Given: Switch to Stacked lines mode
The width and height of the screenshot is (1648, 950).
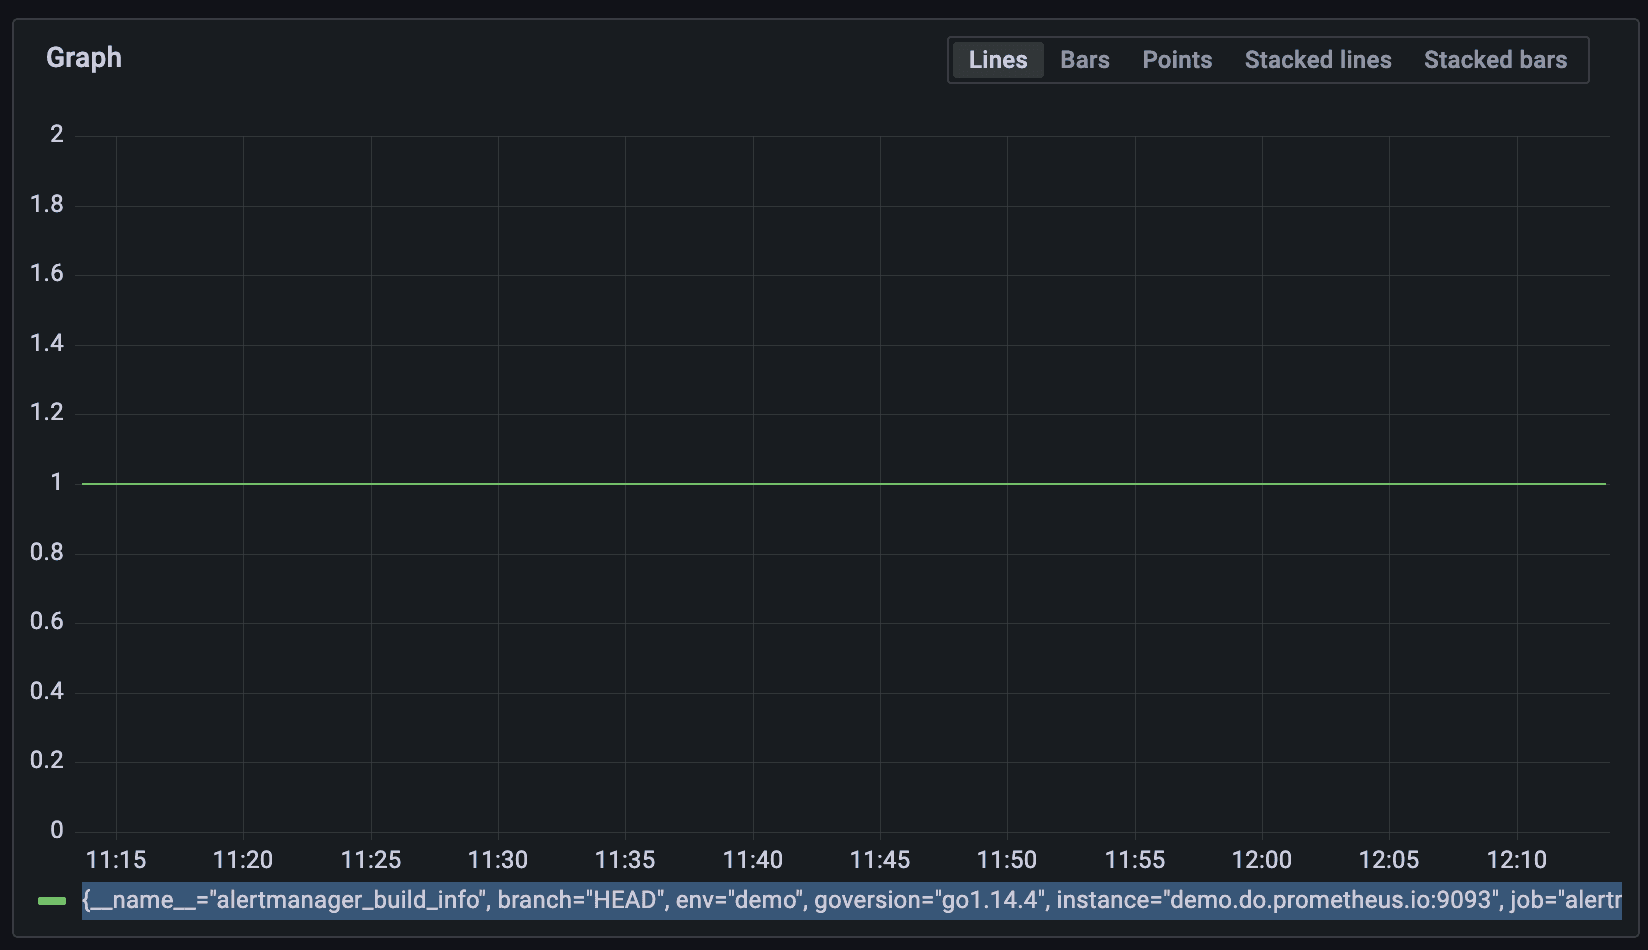Looking at the screenshot, I should pyautogui.click(x=1317, y=59).
